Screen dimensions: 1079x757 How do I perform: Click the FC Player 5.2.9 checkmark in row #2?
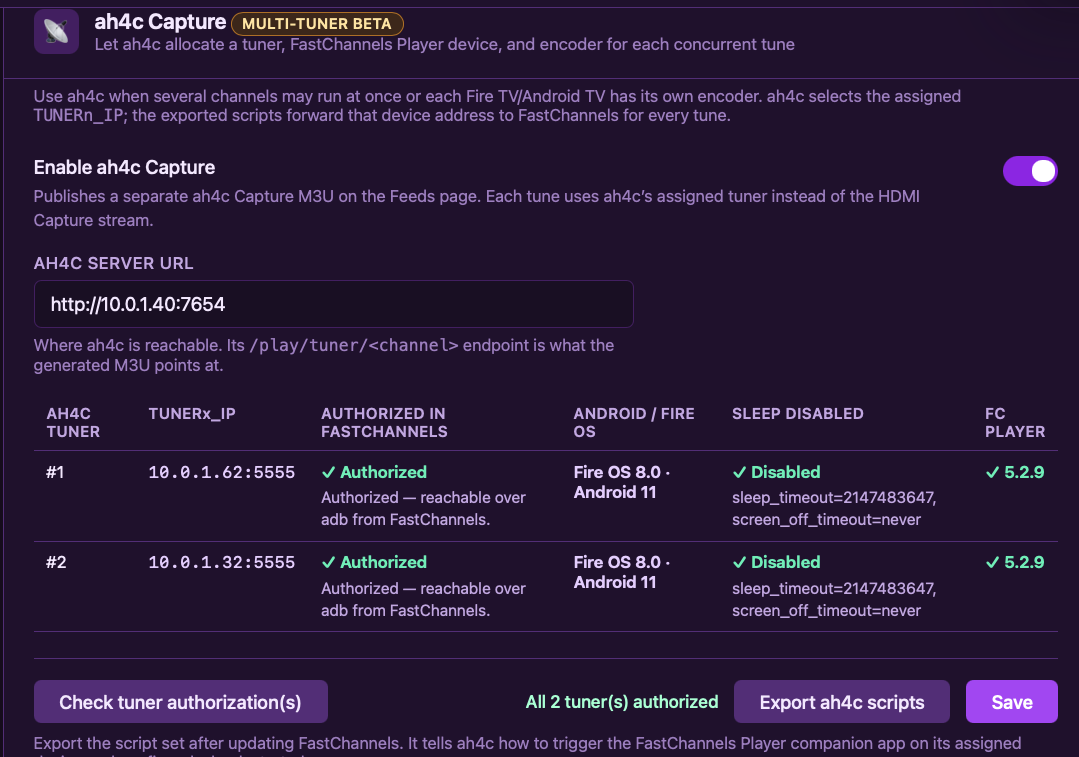pyautogui.click(x=992, y=562)
